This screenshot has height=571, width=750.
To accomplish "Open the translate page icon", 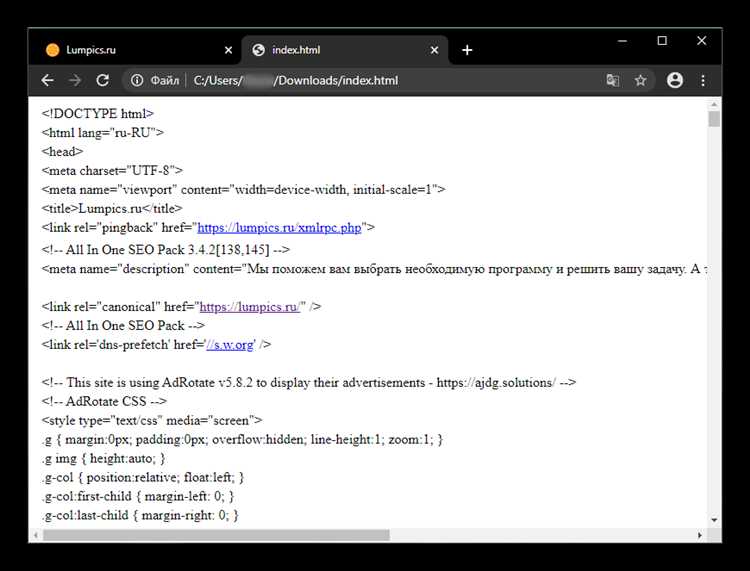I will coord(612,80).
